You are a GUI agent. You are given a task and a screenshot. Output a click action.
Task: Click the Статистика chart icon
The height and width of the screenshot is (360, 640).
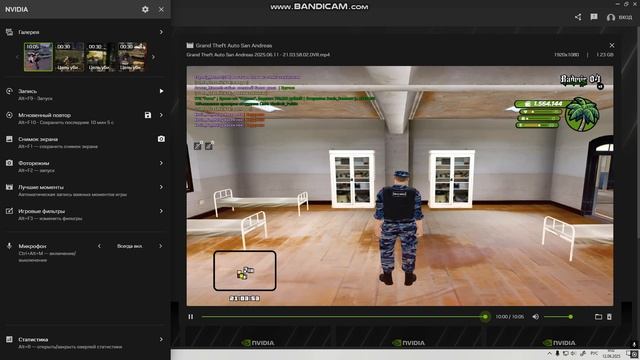9,339
